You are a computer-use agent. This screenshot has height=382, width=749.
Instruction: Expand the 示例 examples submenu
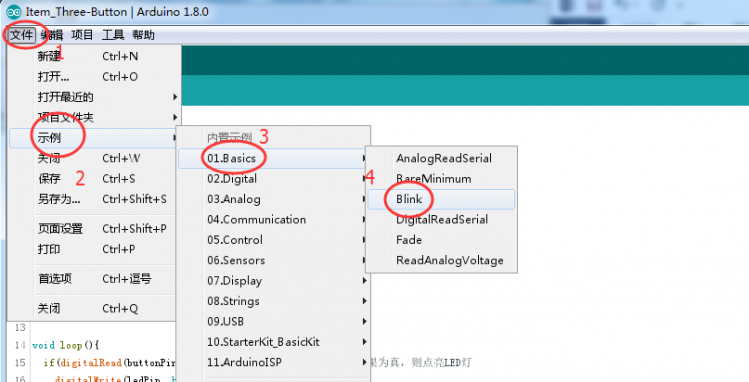94,138
